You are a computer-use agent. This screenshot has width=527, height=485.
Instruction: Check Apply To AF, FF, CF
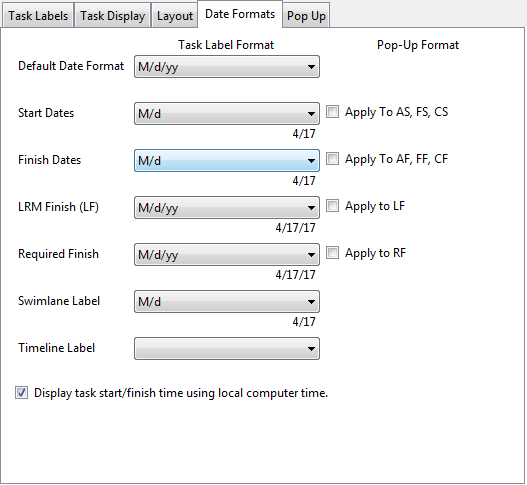click(332, 159)
